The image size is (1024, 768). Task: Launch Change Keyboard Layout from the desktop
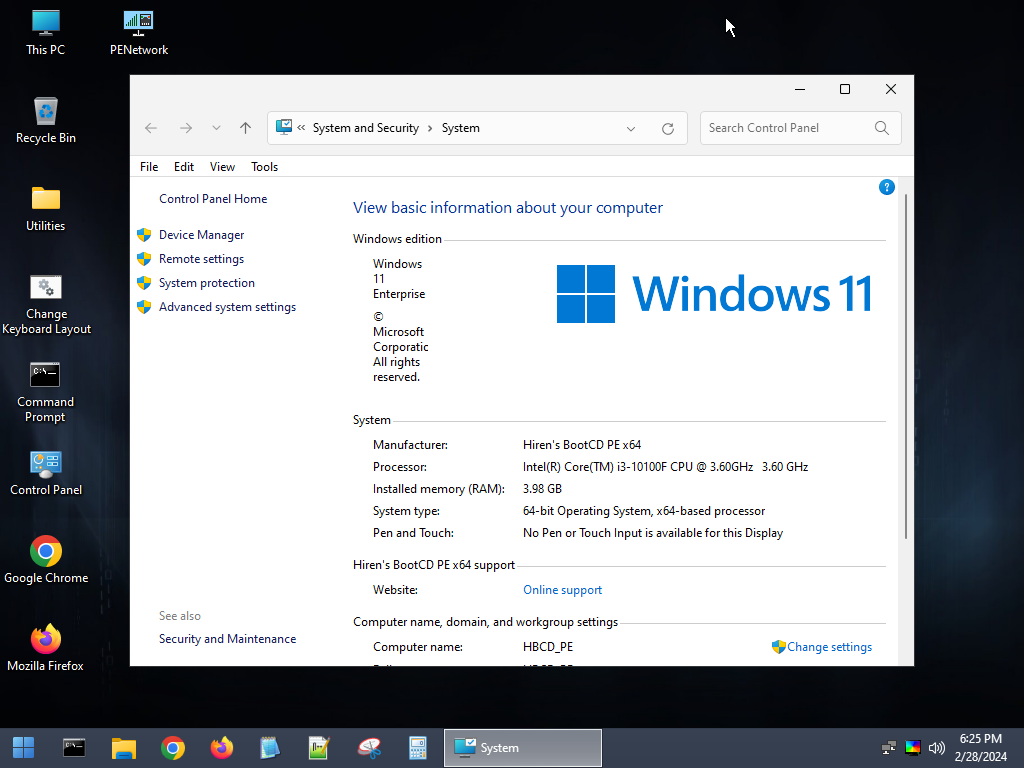coord(46,288)
